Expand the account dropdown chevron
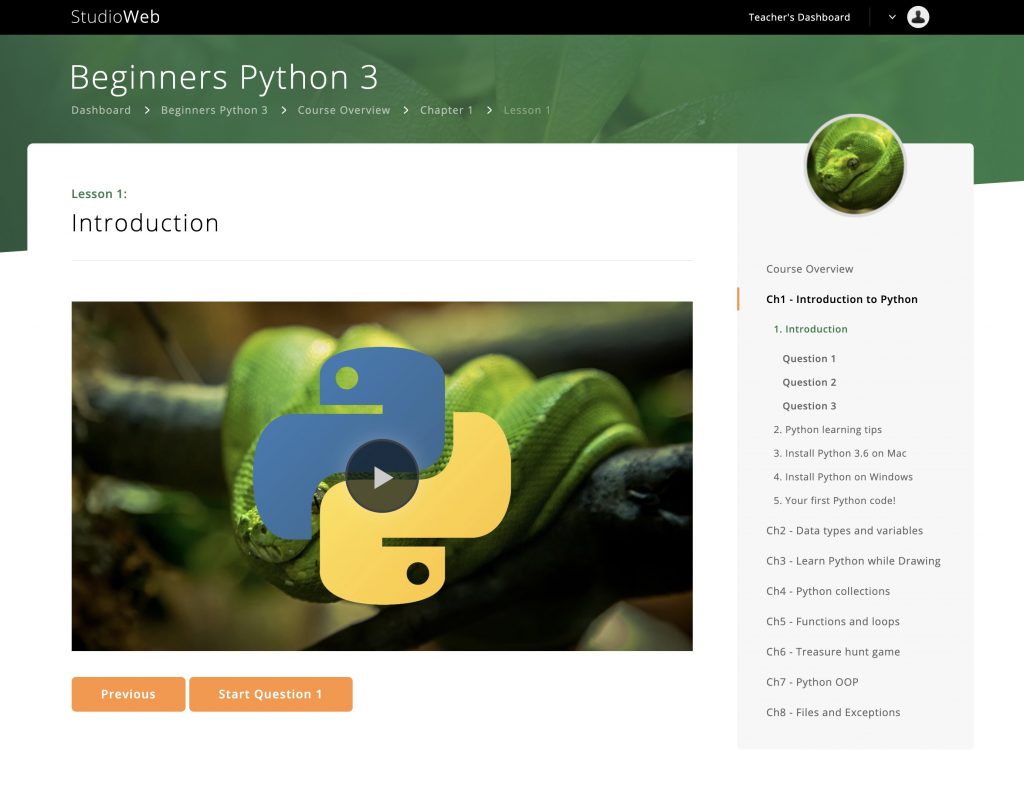 click(892, 17)
